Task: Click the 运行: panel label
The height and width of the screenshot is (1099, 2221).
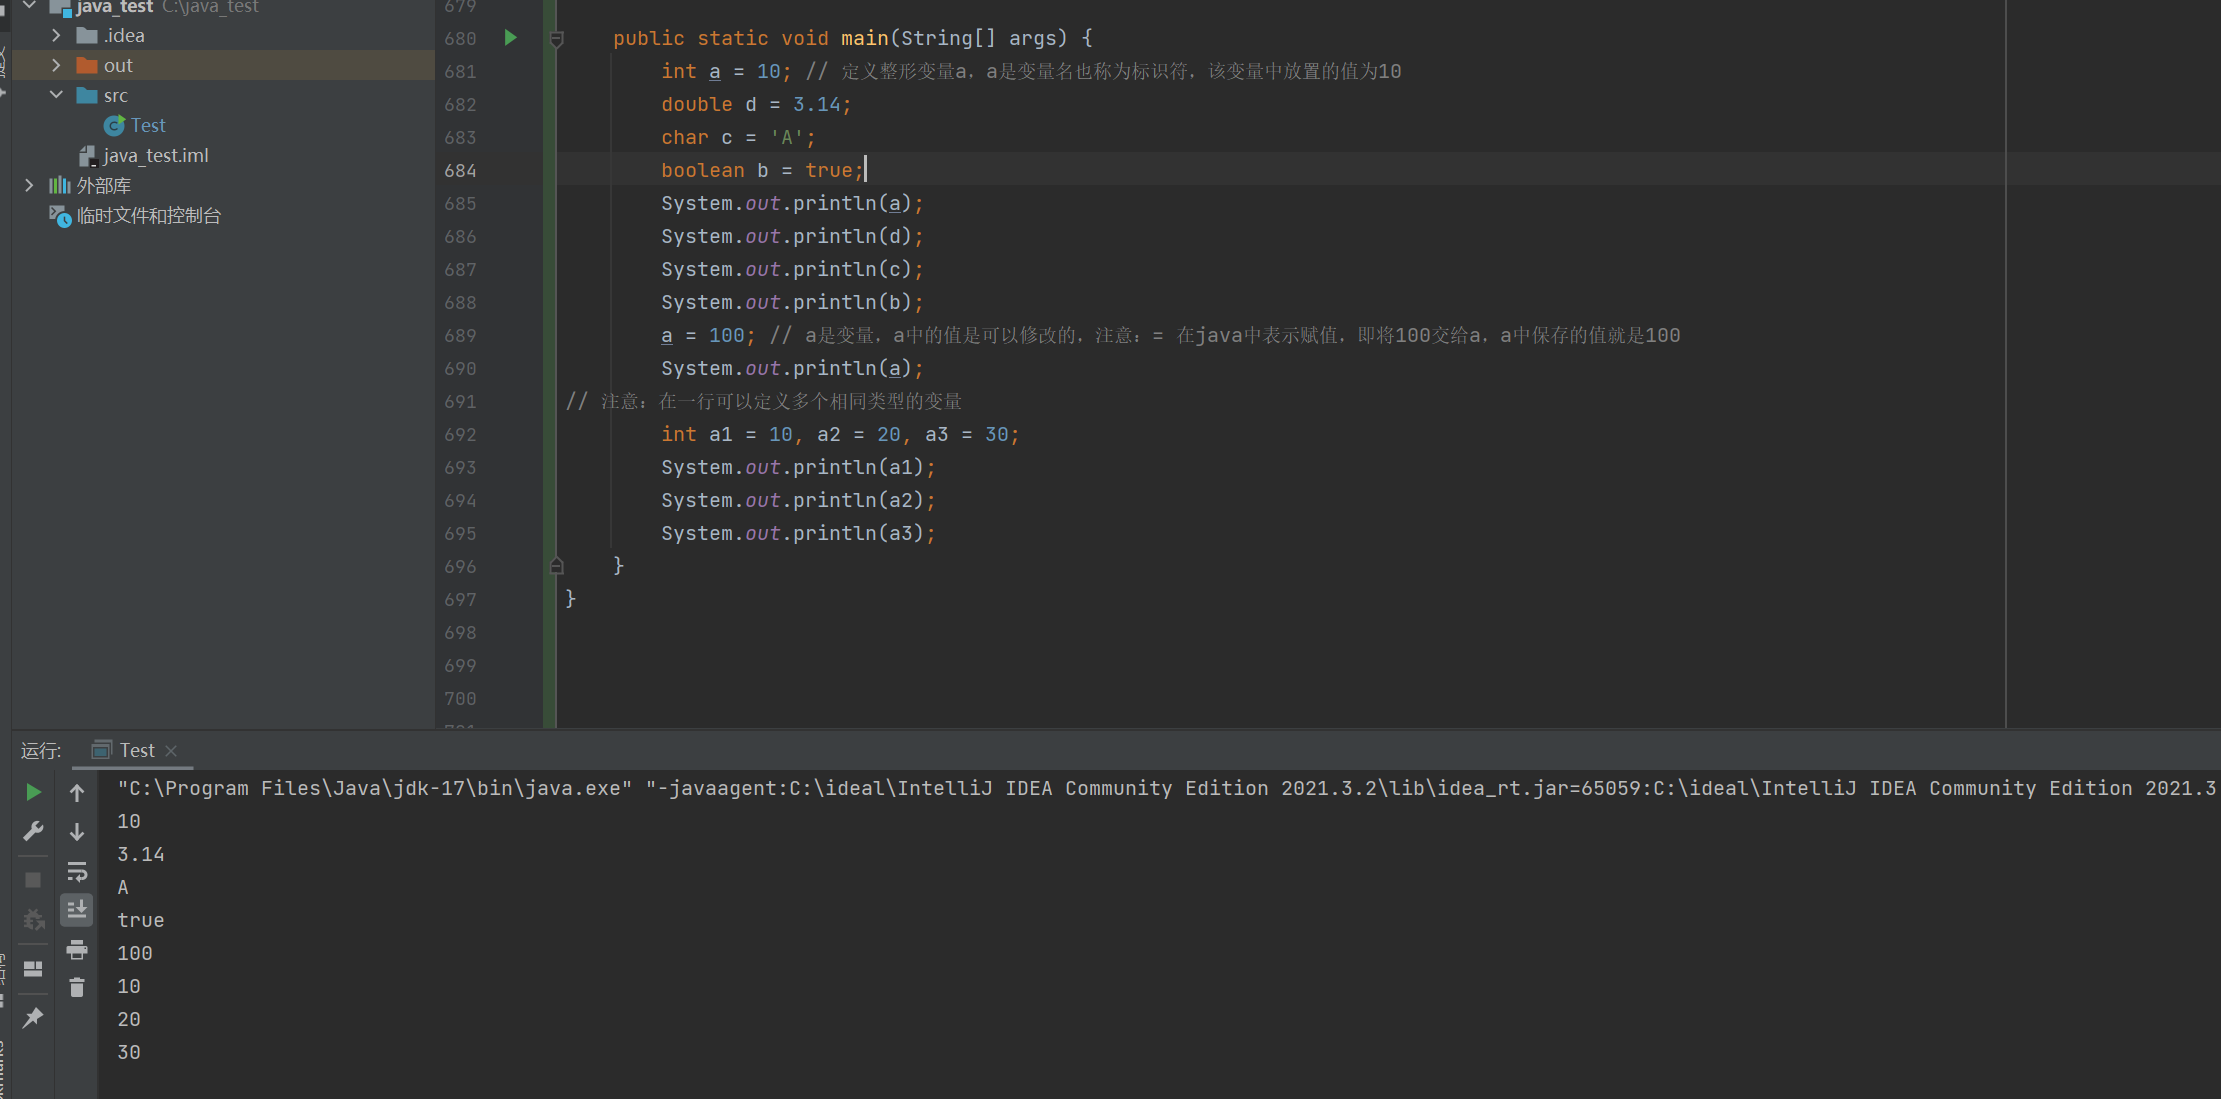Action: [41, 750]
